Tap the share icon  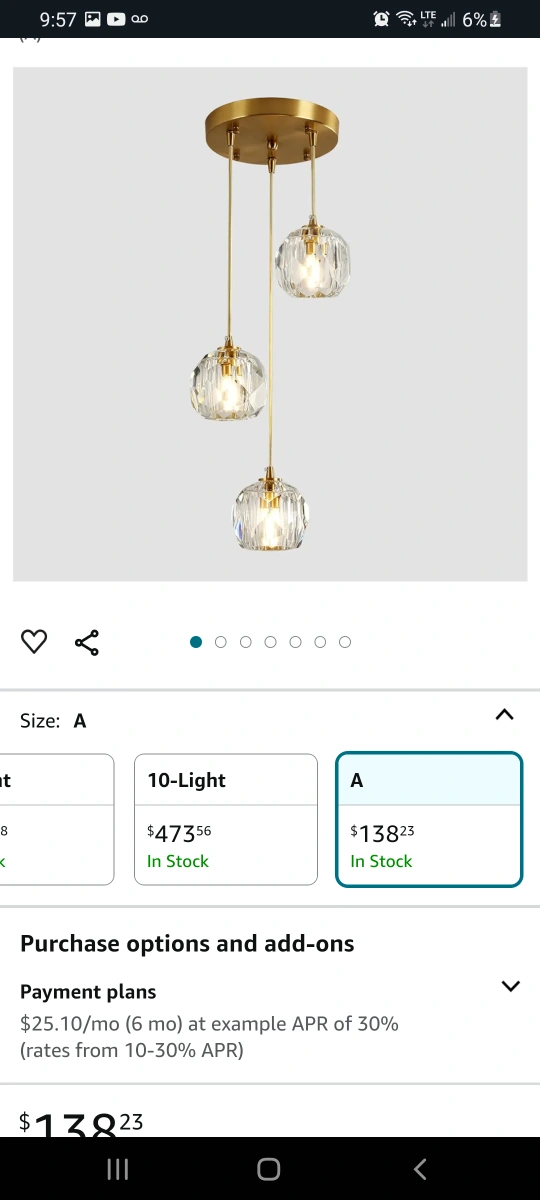click(x=87, y=642)
